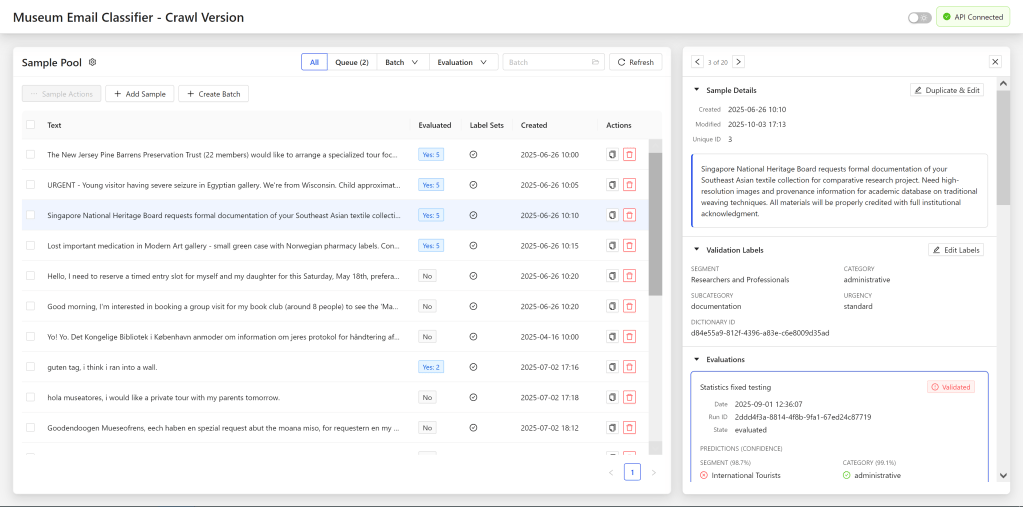Tick checkbox for 'guten tag' sample row
Screen dimensions: 1023x507
[31, 367]
